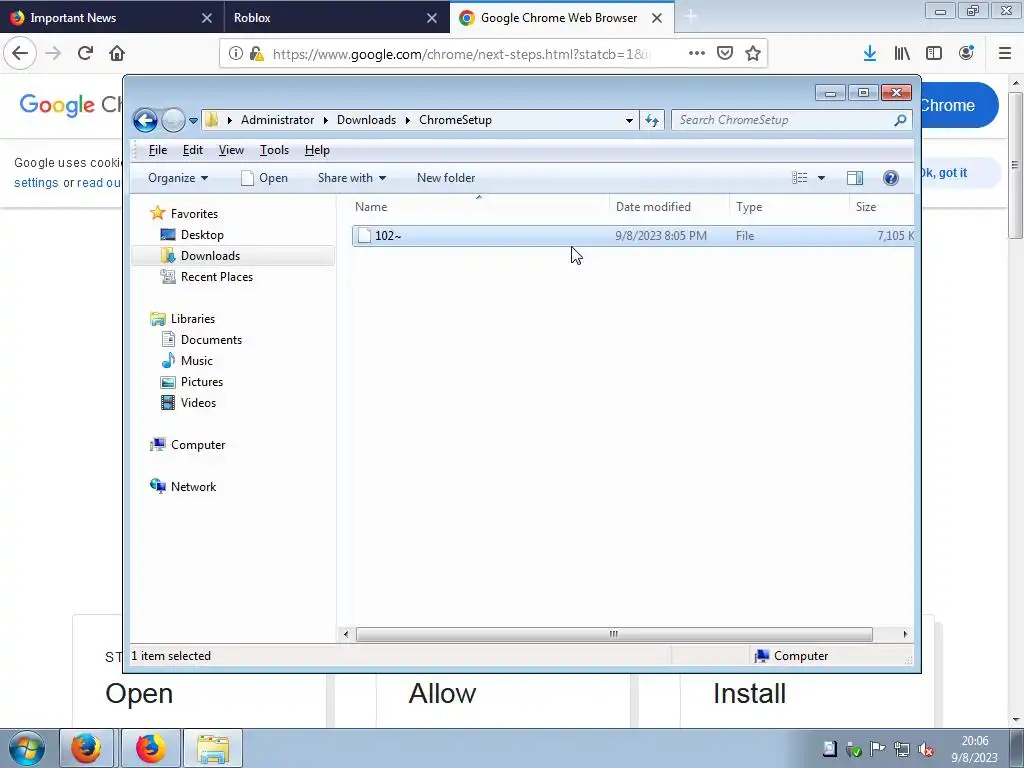Image resolution: width=1024 pixels, height=768 pixels.
Task: Go to Firefox home page icon
Action: click(x=117, y=54)
